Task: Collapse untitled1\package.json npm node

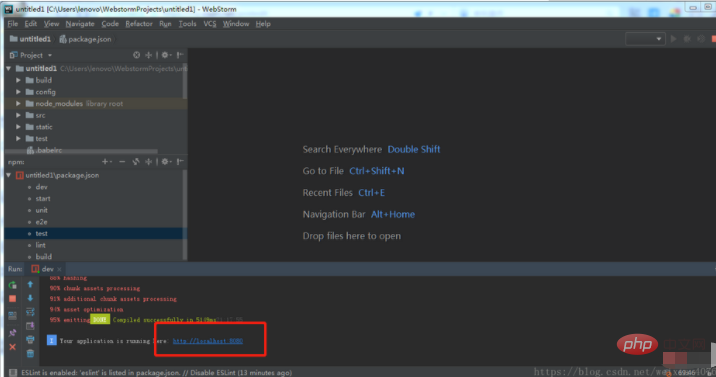Action: 8,175
